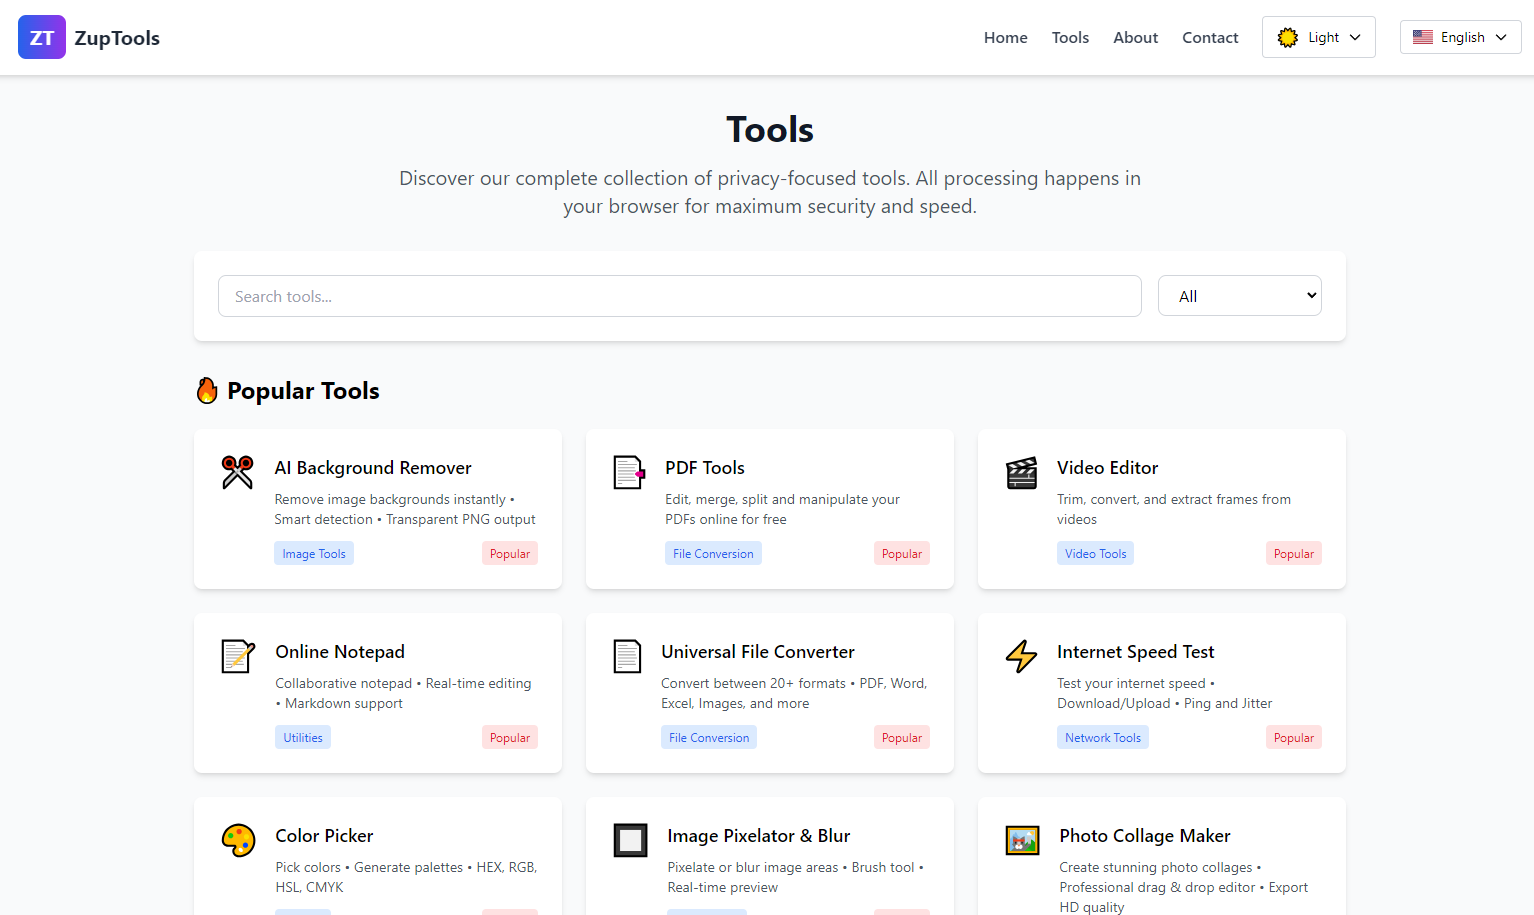Click the Online Notepad memo icon

[x=237, y=657]
